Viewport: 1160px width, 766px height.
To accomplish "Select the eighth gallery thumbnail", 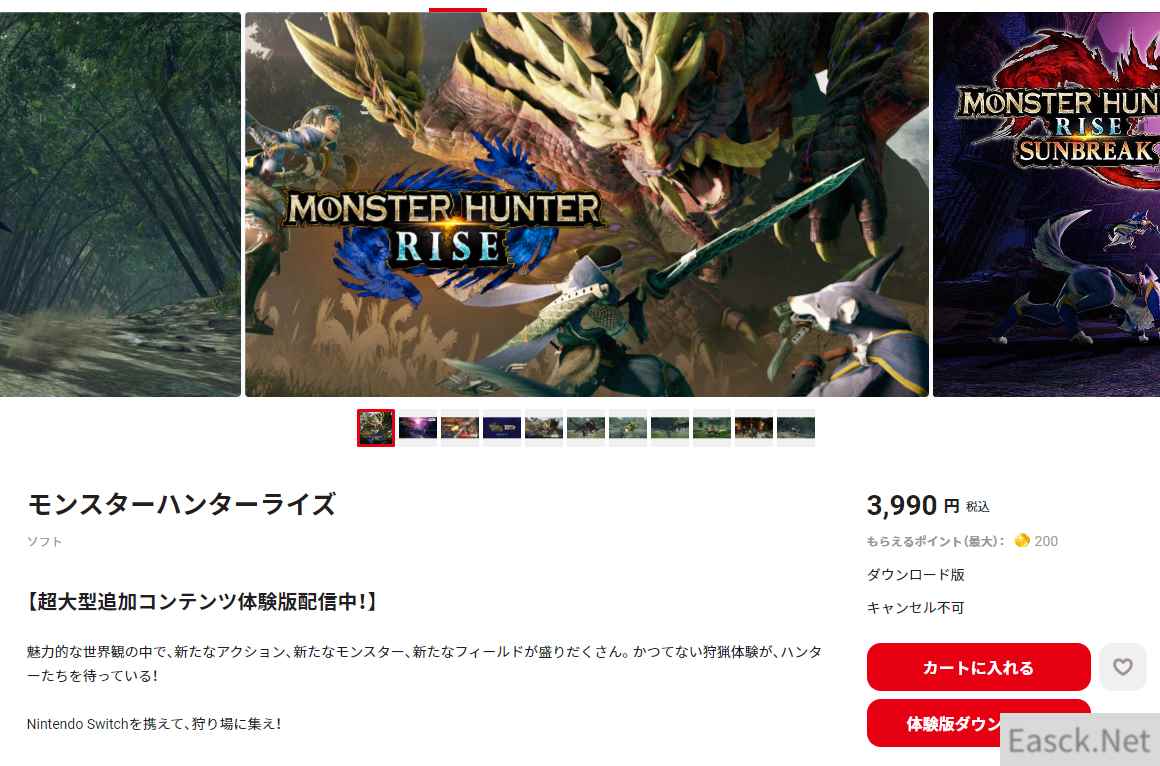I will [x=670, y=428].
